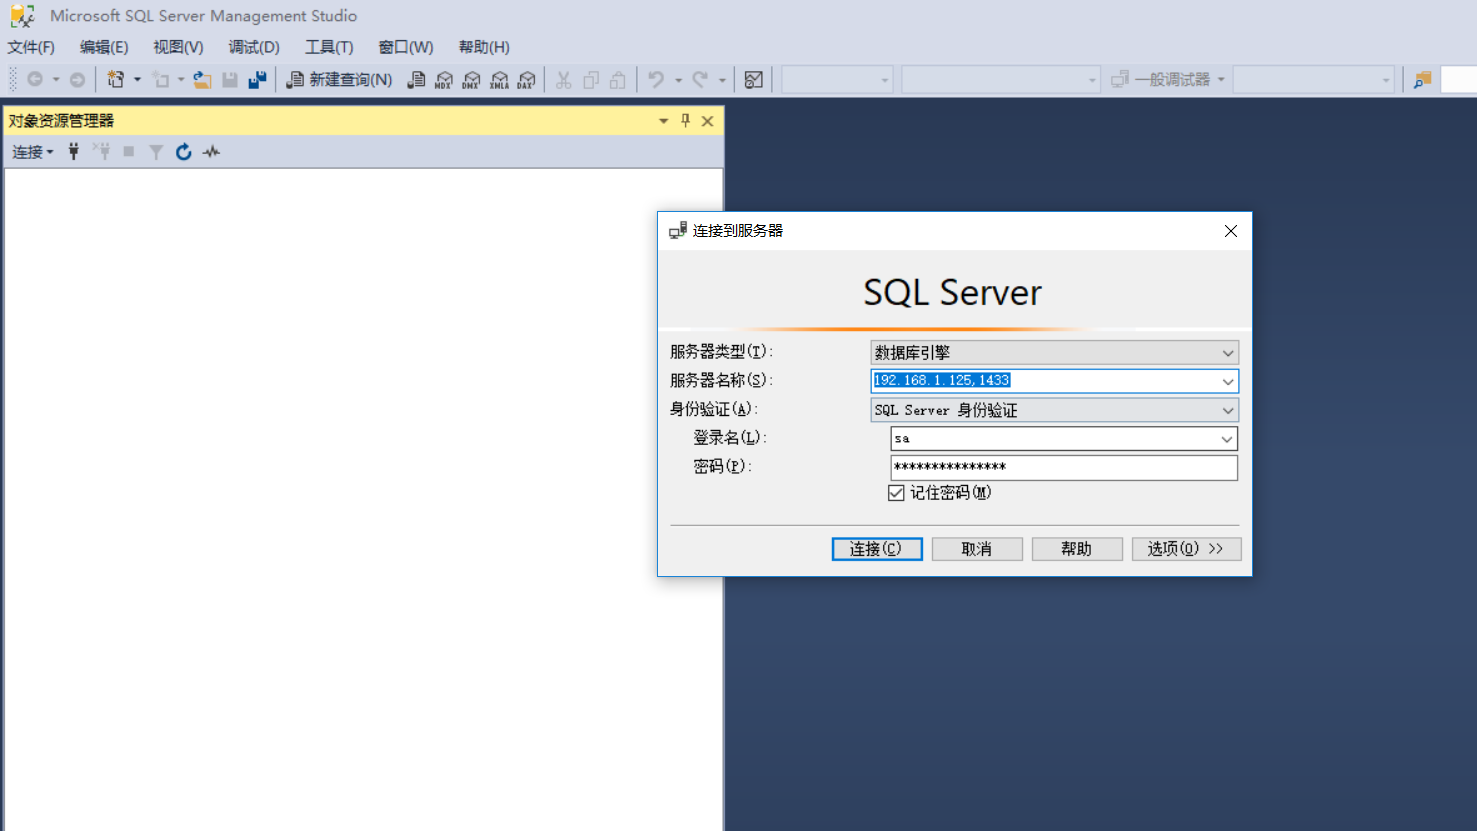Open a new DAX query window
The image size is (1477, 831).
tap(526, 79)
